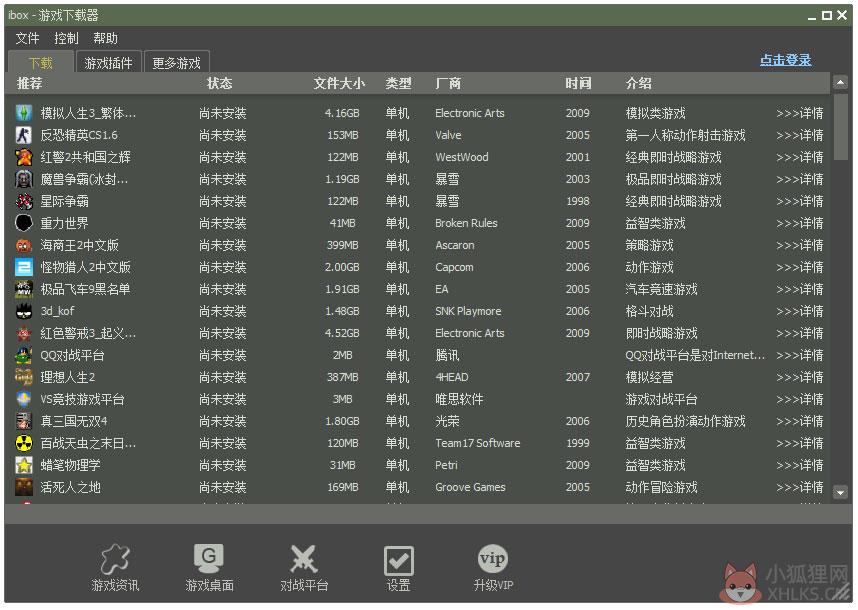
Task: Open 详情 link for 真三国无双4
Action: click(x=799, y=421)
